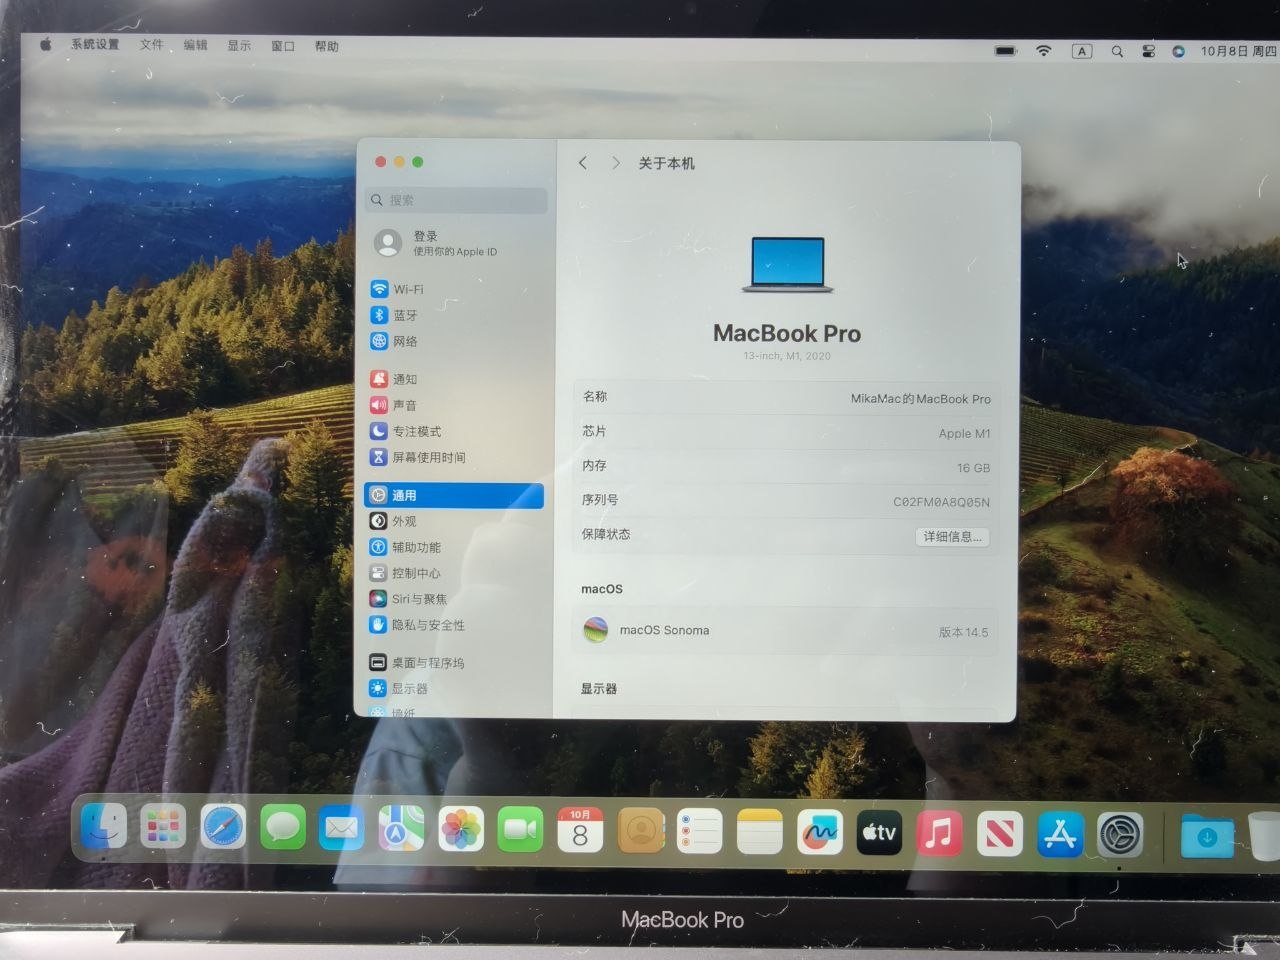Open Freeform from the Dock
This screenshot has width=1280, height=960.
point(820,832)
